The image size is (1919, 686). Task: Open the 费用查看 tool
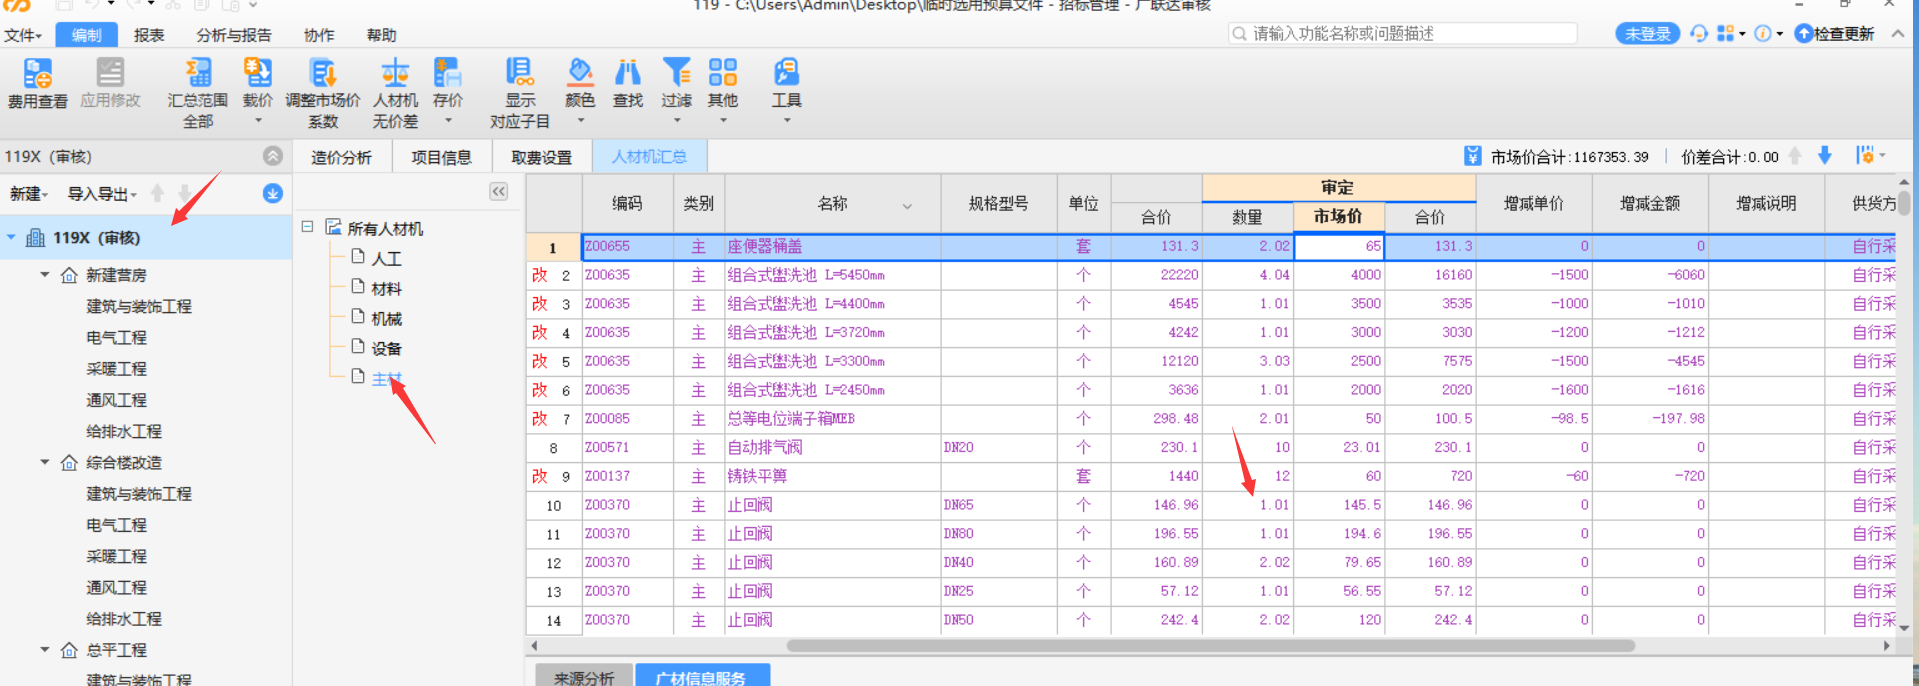click(x=38, y=83)
